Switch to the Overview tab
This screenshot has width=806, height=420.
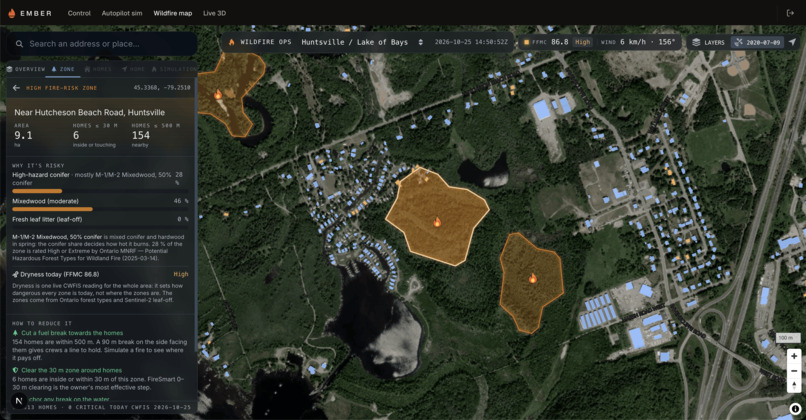point(26,69)
